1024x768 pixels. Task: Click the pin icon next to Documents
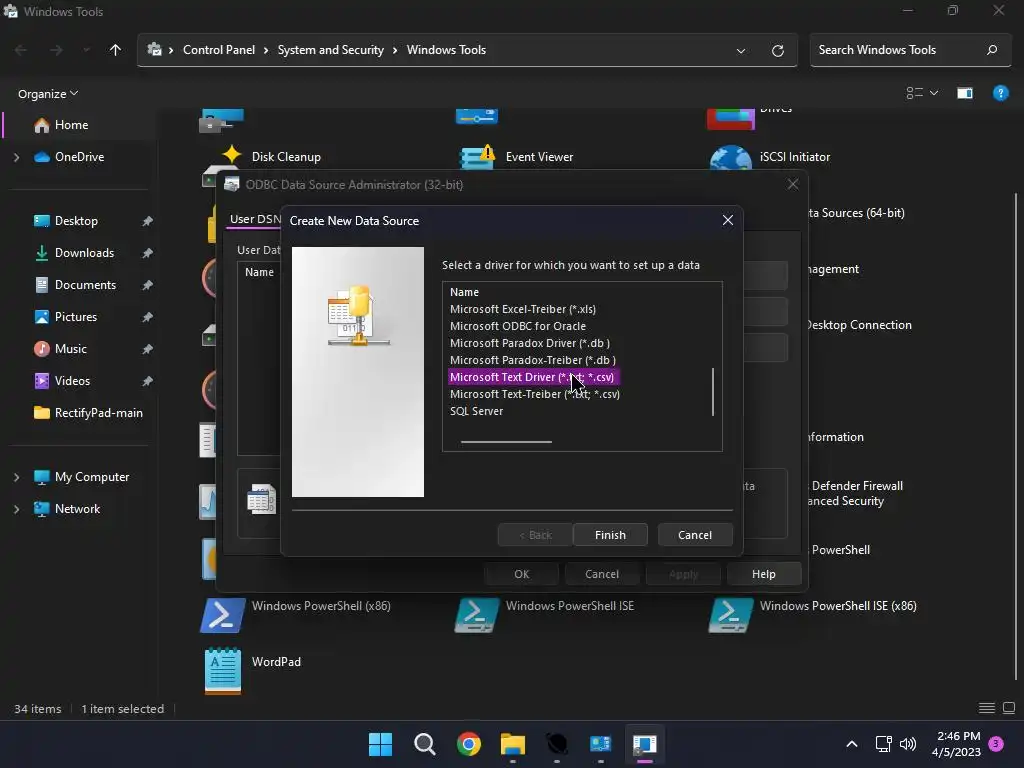148,285
